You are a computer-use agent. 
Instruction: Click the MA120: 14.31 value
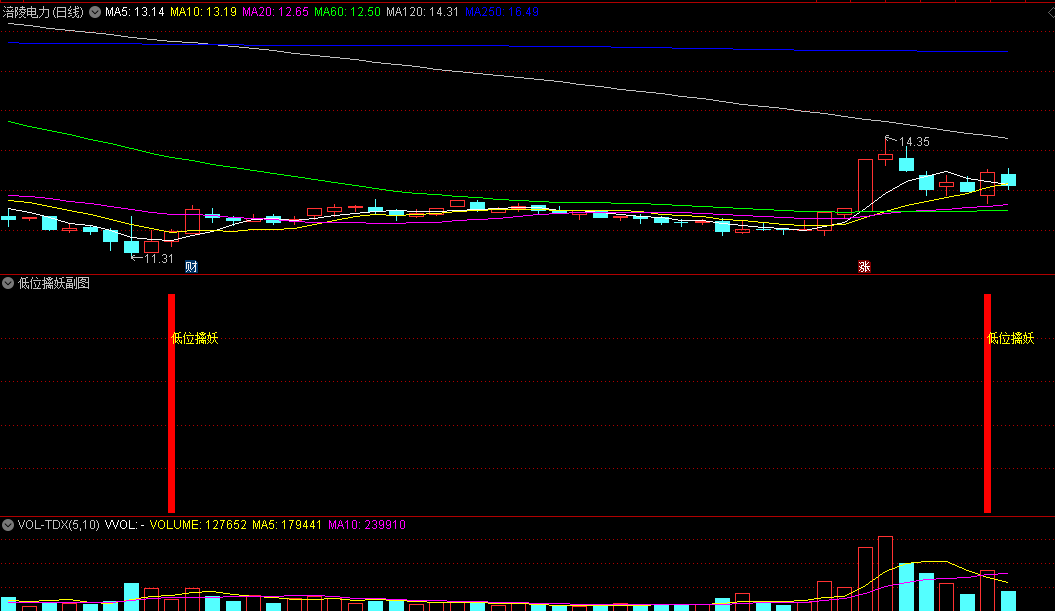(x=423, y=12)
